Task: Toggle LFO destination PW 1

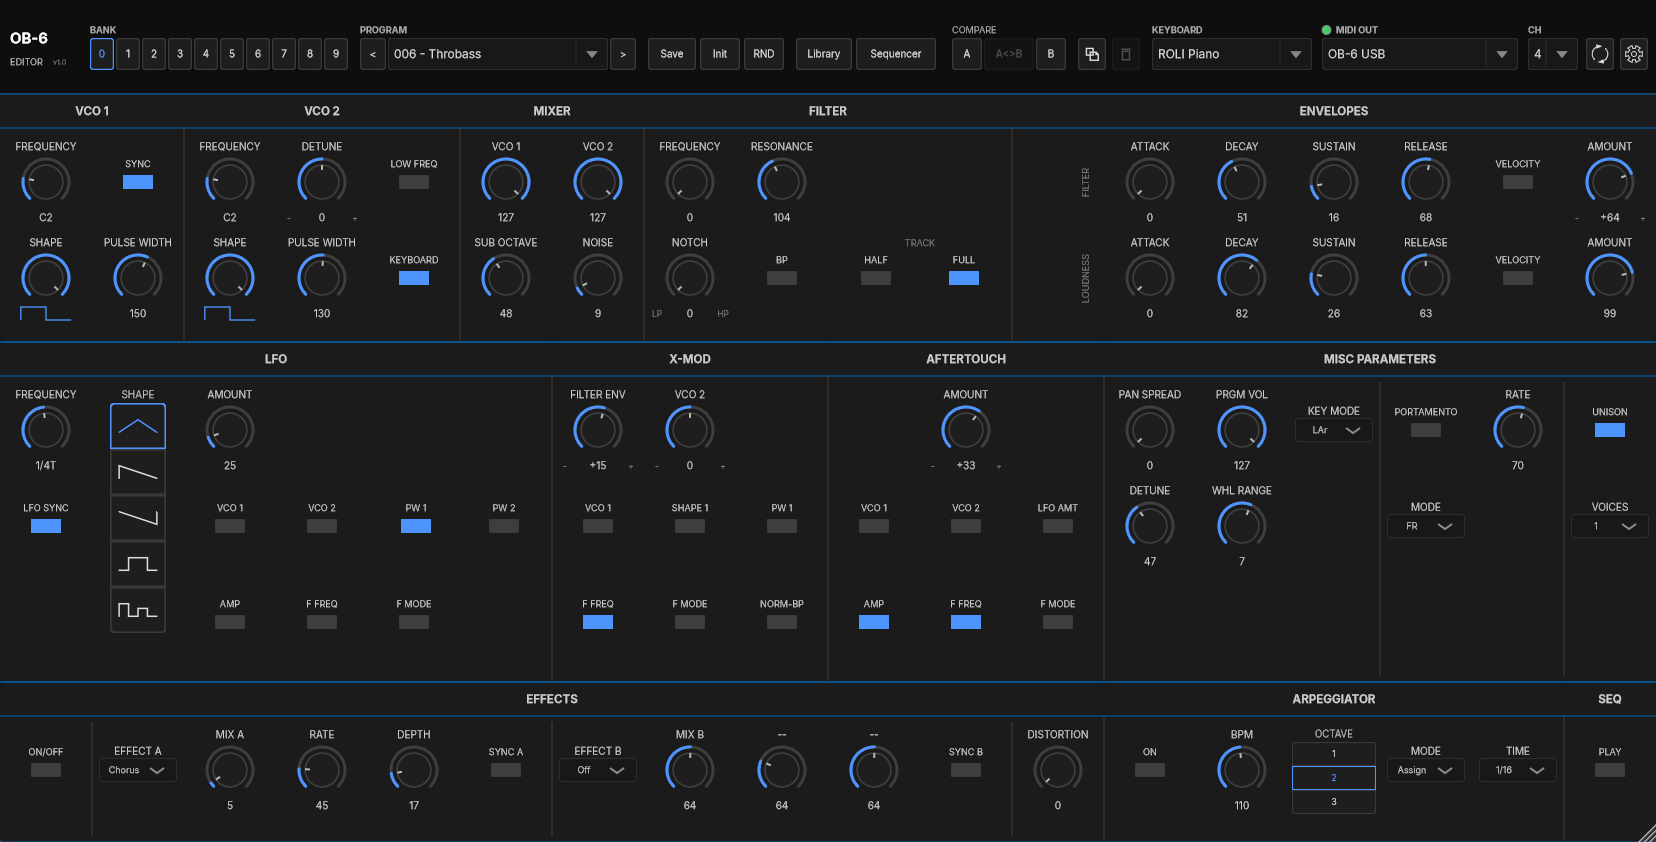Action: click(x=416, y=526)
